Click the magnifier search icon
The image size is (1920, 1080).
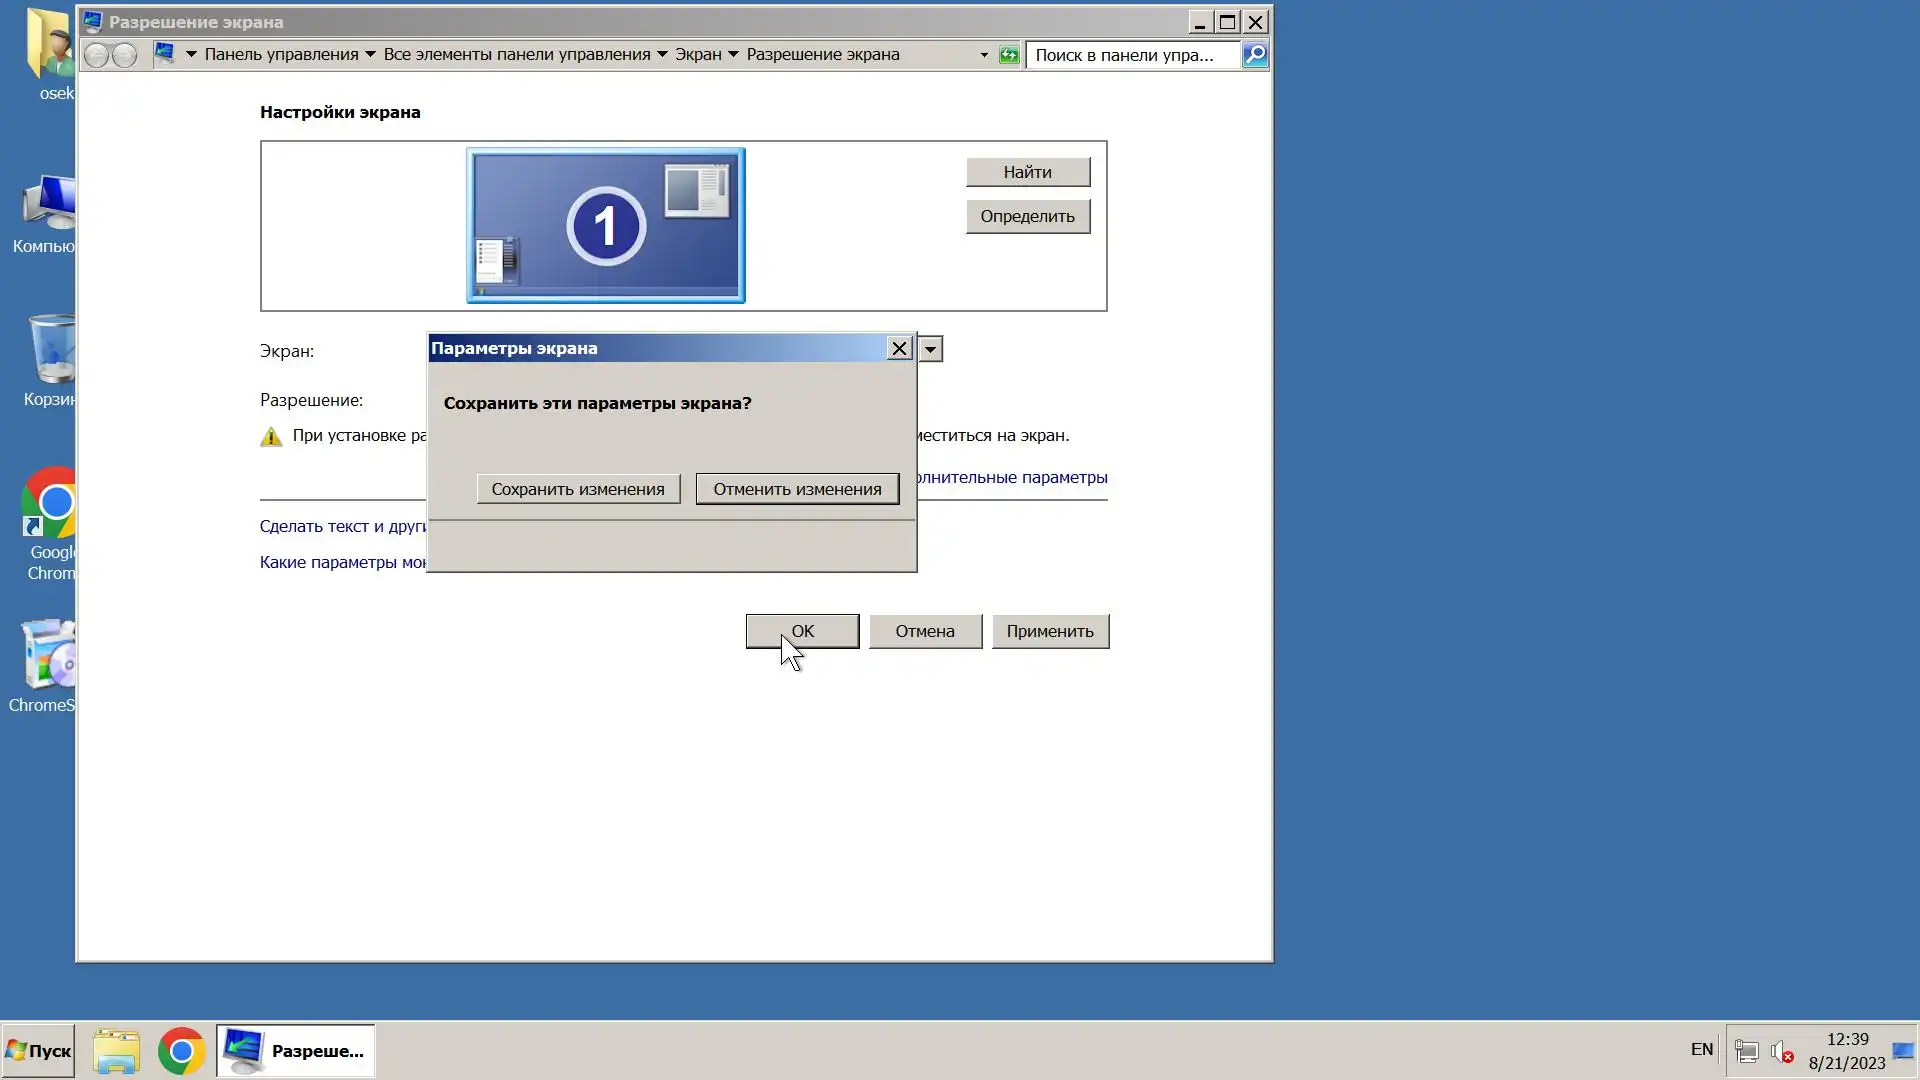coord(1254,55)
